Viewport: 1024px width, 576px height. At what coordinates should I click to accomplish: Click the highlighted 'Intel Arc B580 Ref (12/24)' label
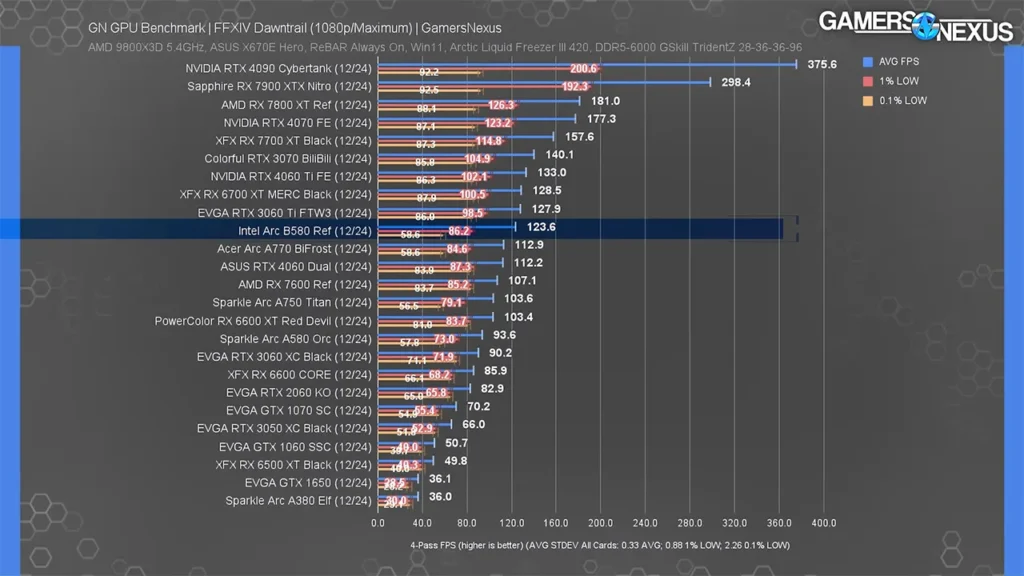tap(304, 231)
